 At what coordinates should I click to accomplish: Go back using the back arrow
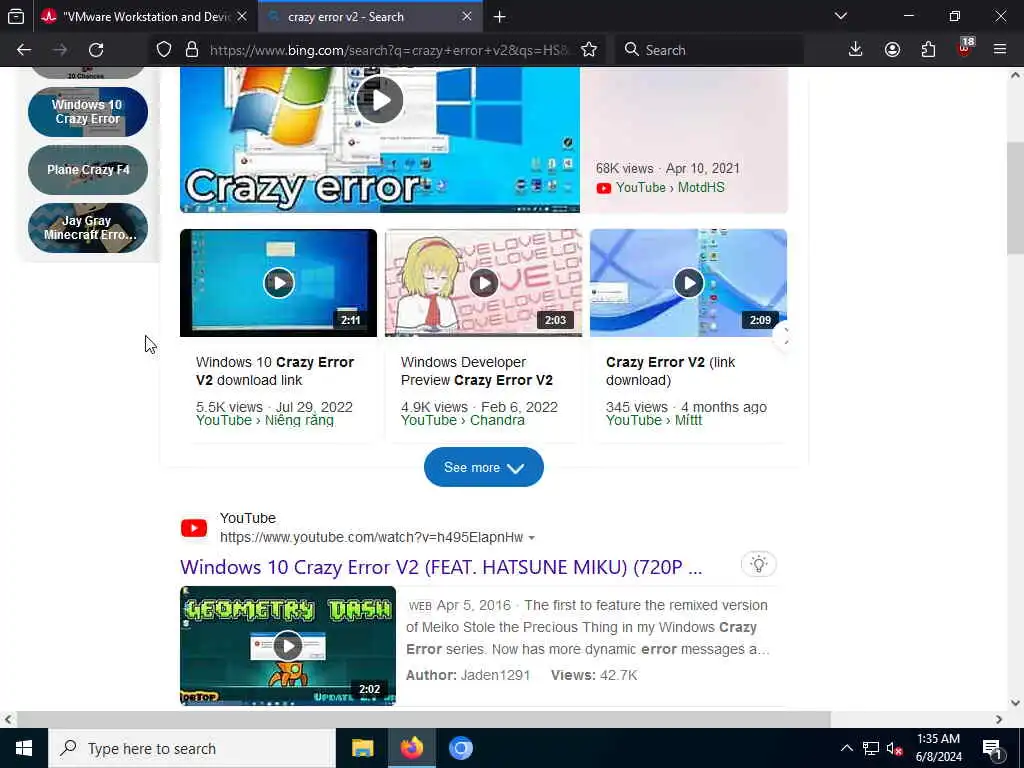click(24, 50)
